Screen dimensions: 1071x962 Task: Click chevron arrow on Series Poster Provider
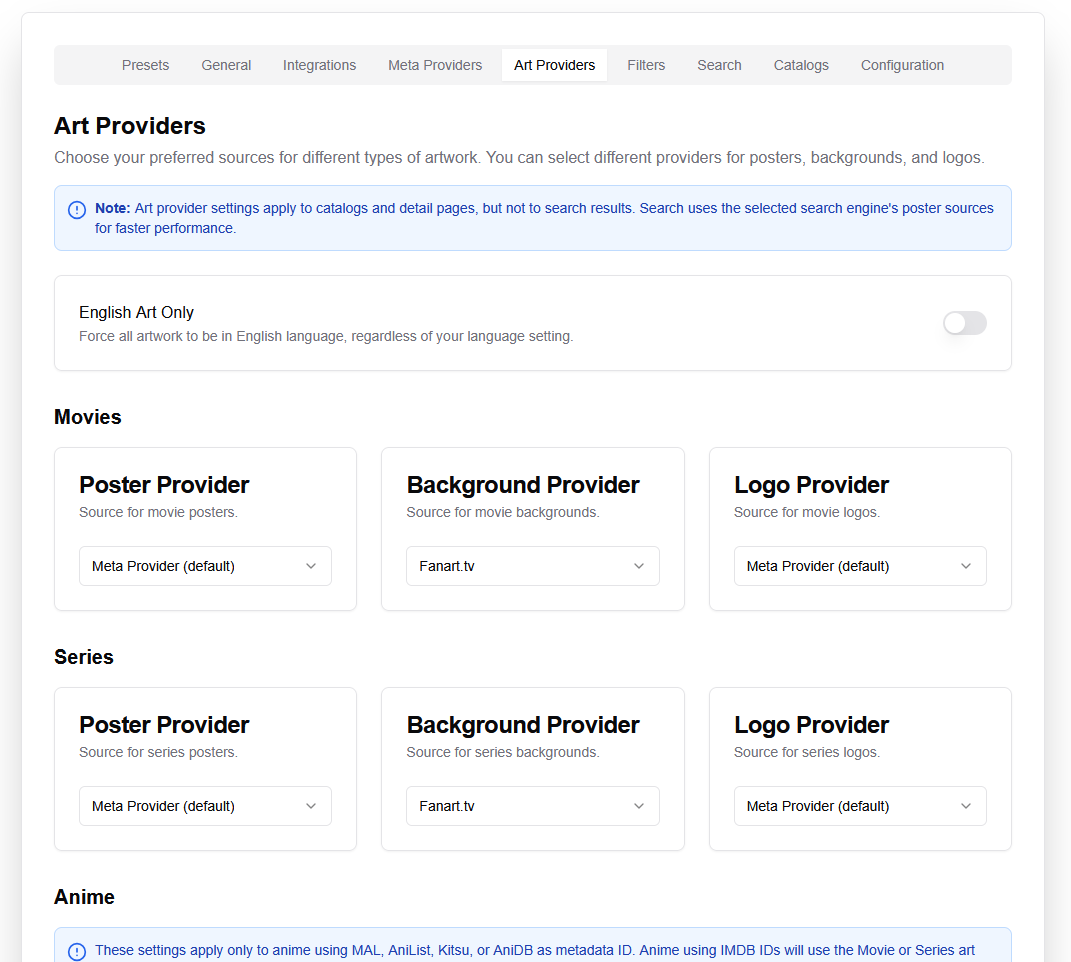tap(311, 806)
